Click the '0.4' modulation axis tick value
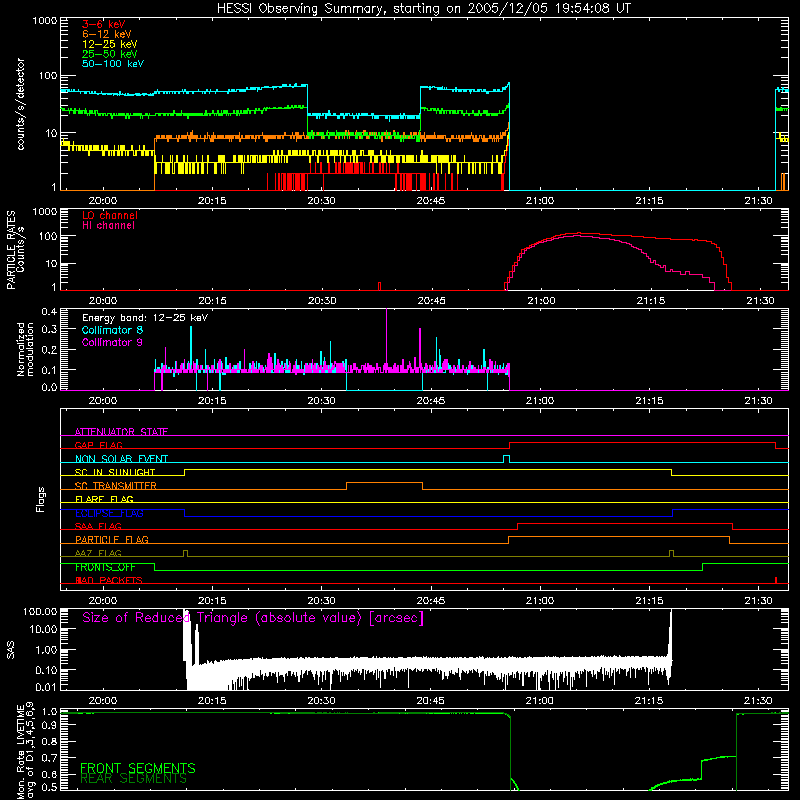The width and height of the screenshot is (800, 800). pyautogui.click(x=49, y=312)
